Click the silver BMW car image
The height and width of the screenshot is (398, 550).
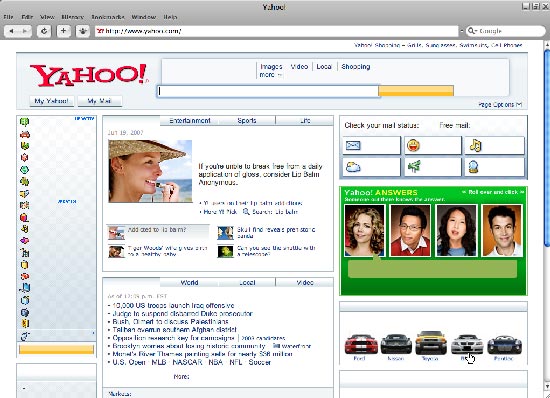467,344
